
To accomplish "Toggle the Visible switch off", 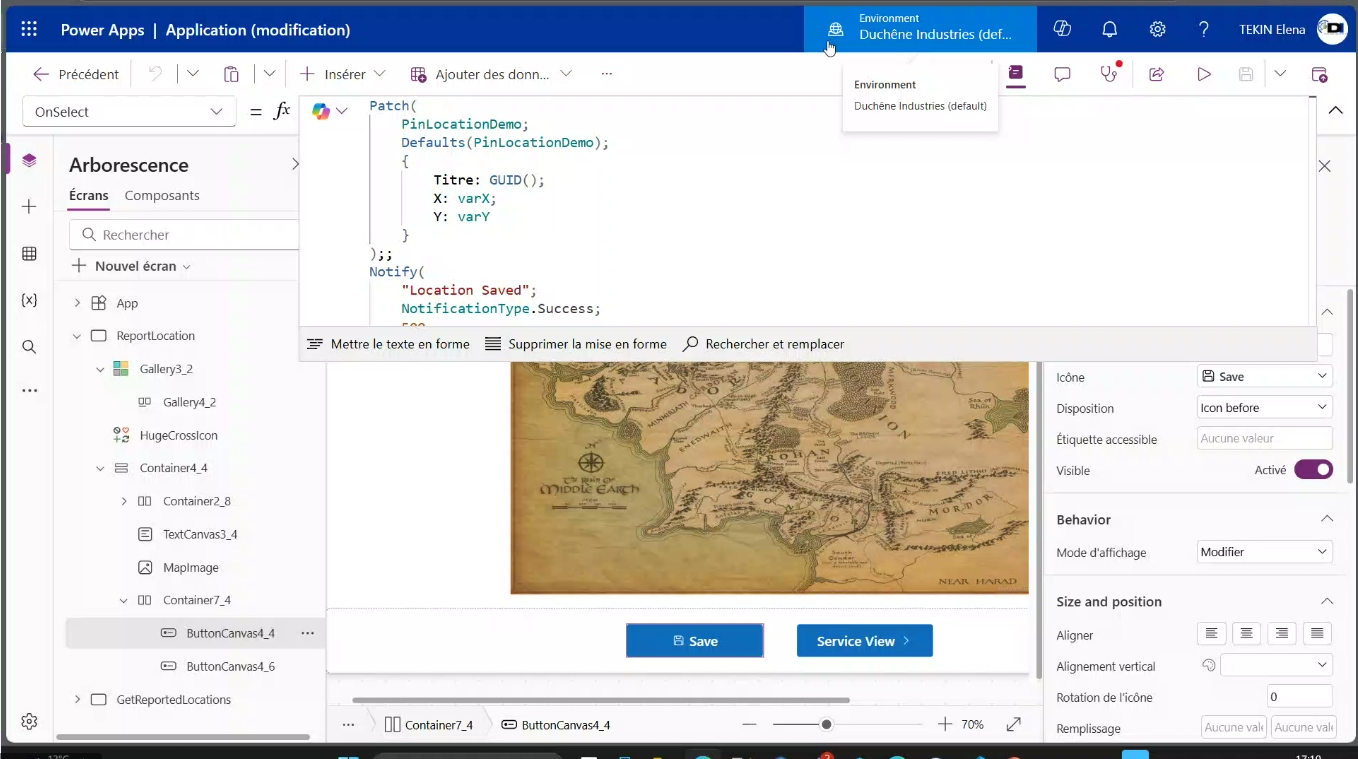I will 1313,470.
